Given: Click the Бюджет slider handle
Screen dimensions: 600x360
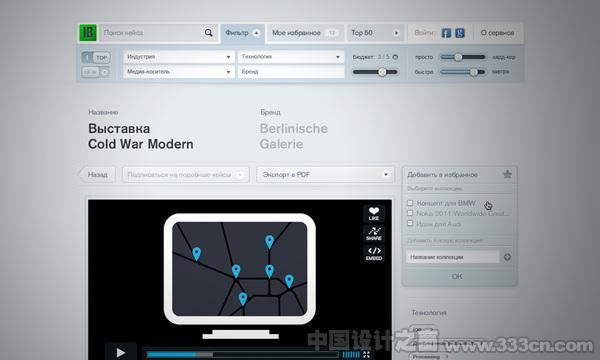Looking at the screenshot, I should 382,72.
